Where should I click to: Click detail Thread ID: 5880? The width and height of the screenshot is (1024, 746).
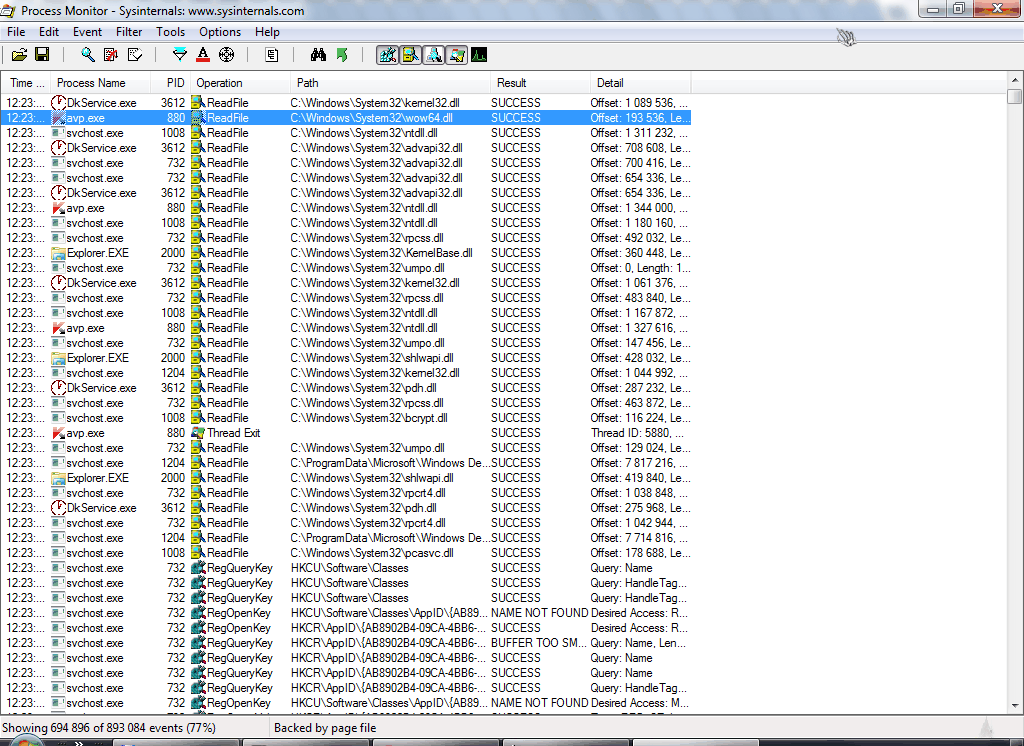click(638, 433)
